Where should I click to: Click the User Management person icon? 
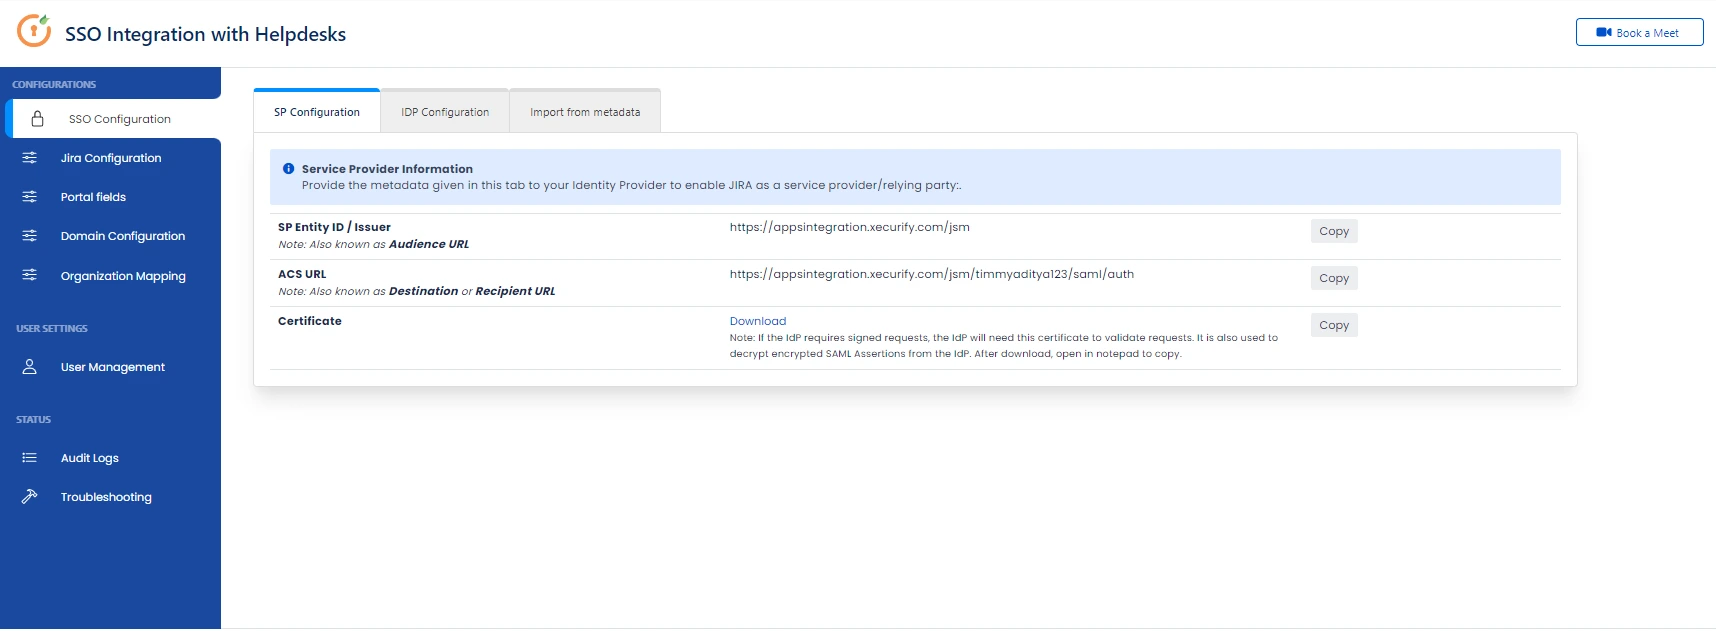(x=30, y=367)
